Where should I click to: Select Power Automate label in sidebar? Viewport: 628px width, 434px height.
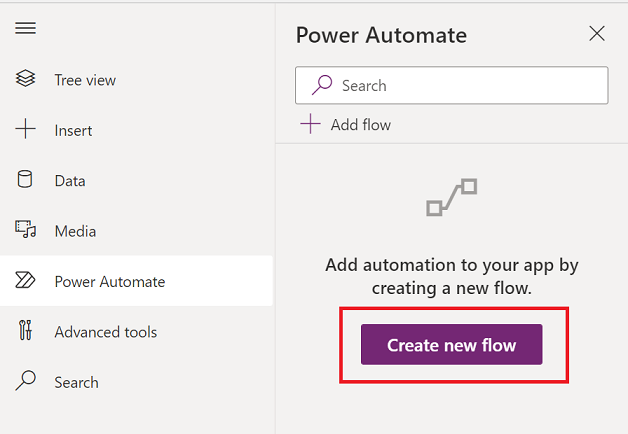click(x=110, y=282)
